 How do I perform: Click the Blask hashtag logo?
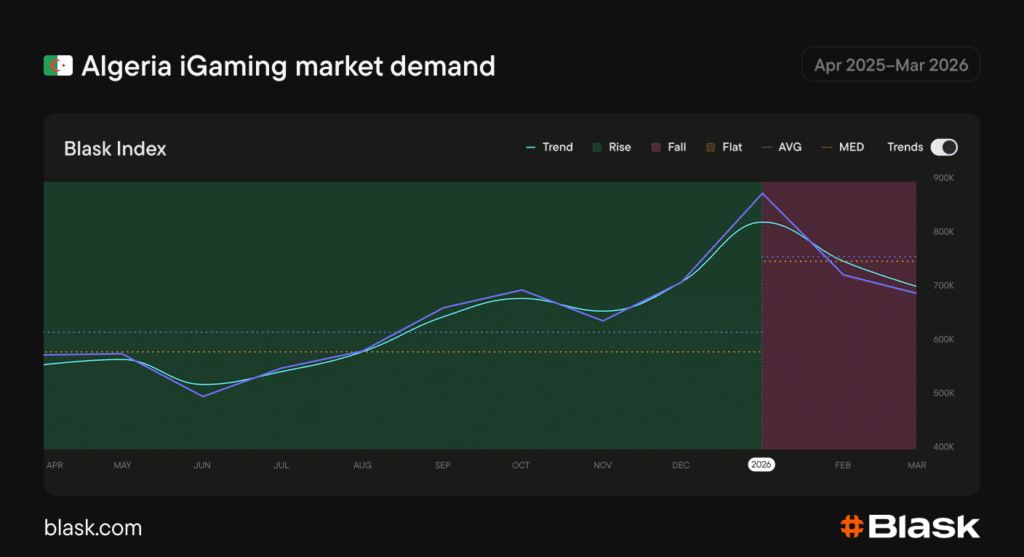coord(851,526)
